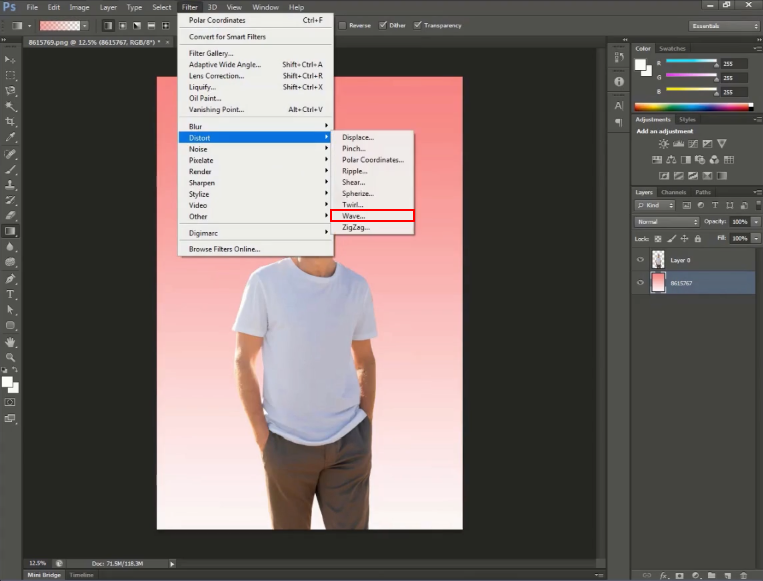Select the Brush tool

click(x=10, y=170)
